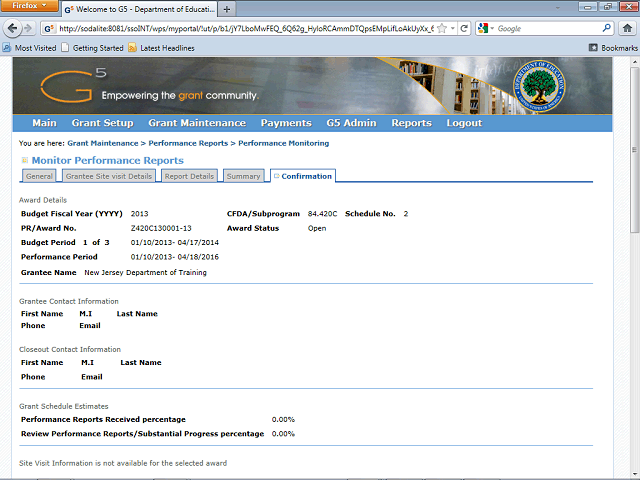Screen dimensions: 640x480
Task: Click the G5 site favicon in address bar
Action: 49,29
